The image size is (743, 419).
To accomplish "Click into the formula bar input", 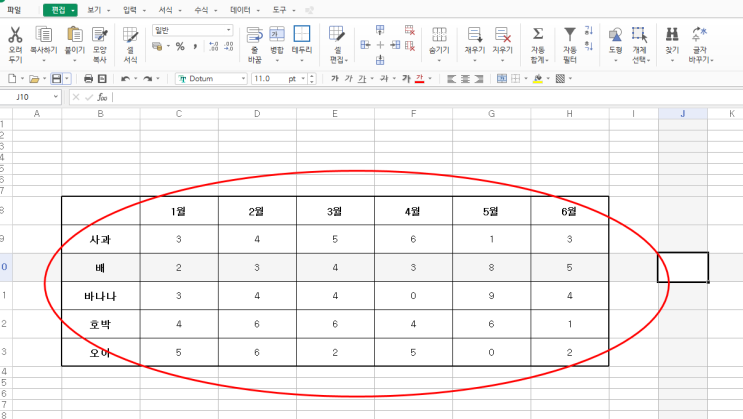I will (x=426, y=97).
